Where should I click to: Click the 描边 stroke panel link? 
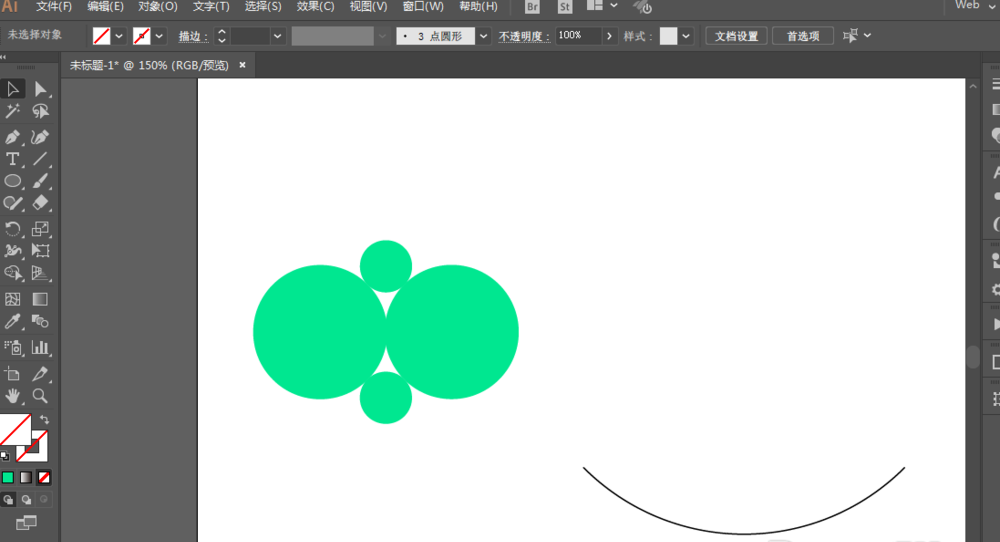(193, 37)
